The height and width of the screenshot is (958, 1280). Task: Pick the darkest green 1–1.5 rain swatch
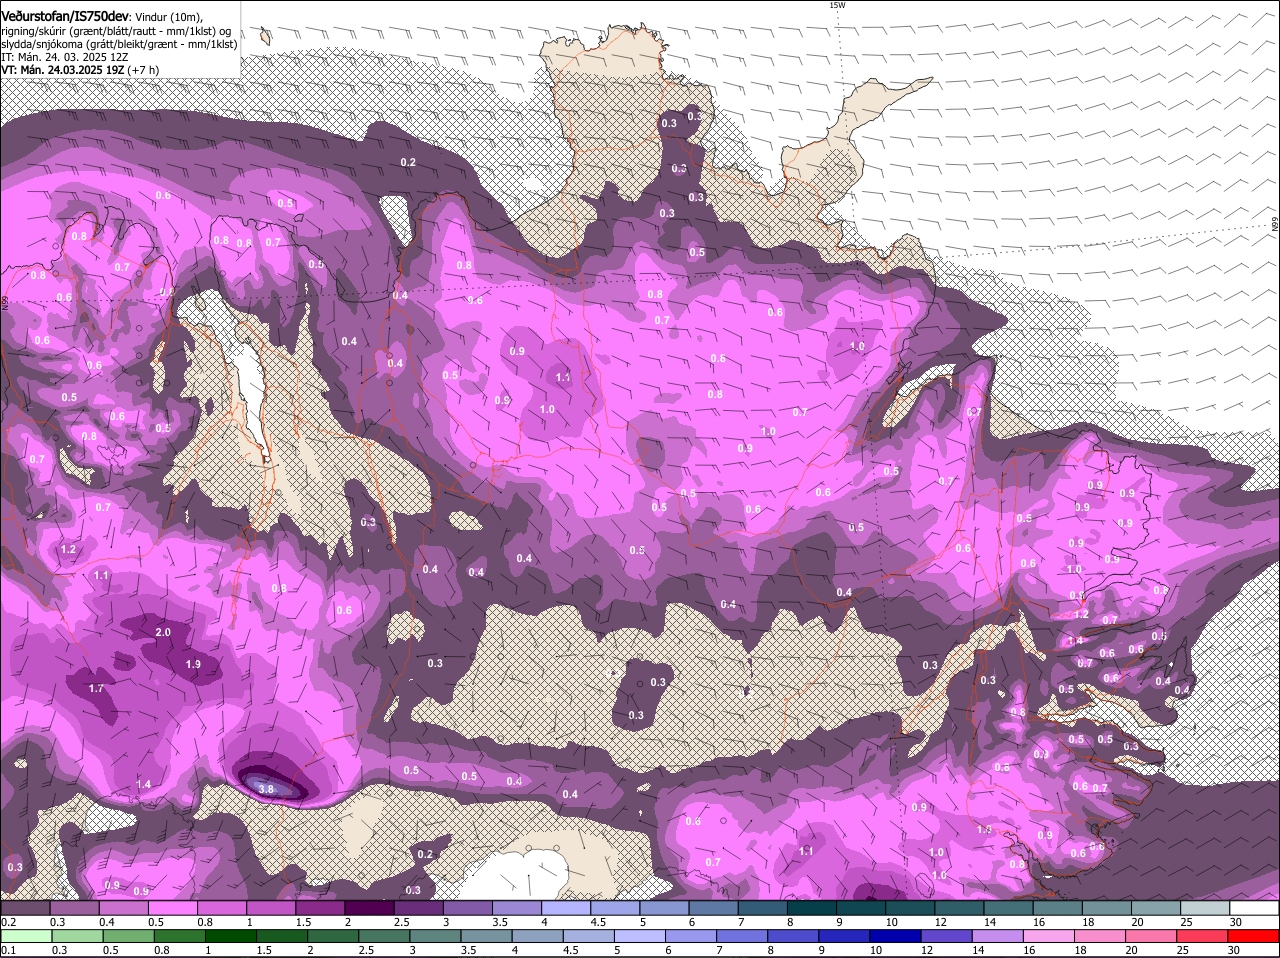[231, 936]
